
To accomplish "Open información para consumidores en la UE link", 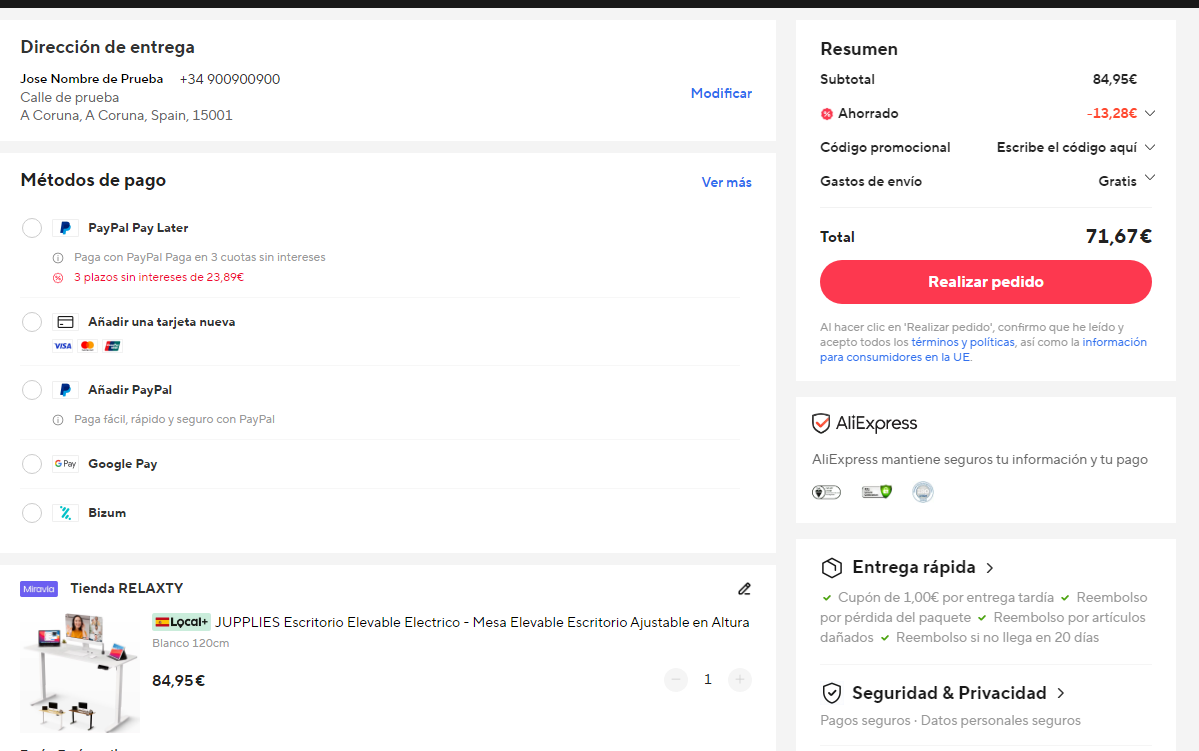I will 983,349.
